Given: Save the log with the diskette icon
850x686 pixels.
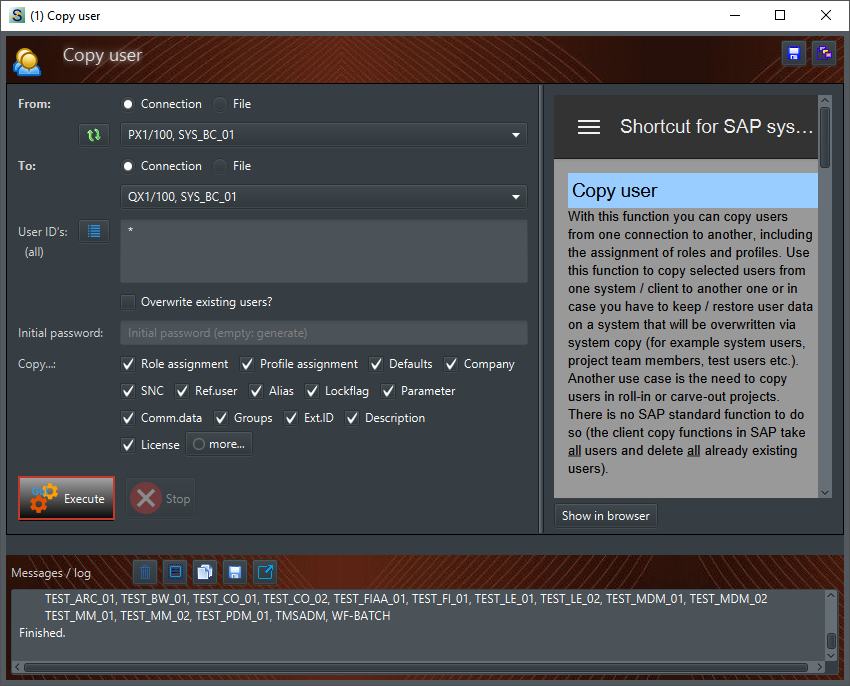Looking at the screenshot, I should [234, 571].
